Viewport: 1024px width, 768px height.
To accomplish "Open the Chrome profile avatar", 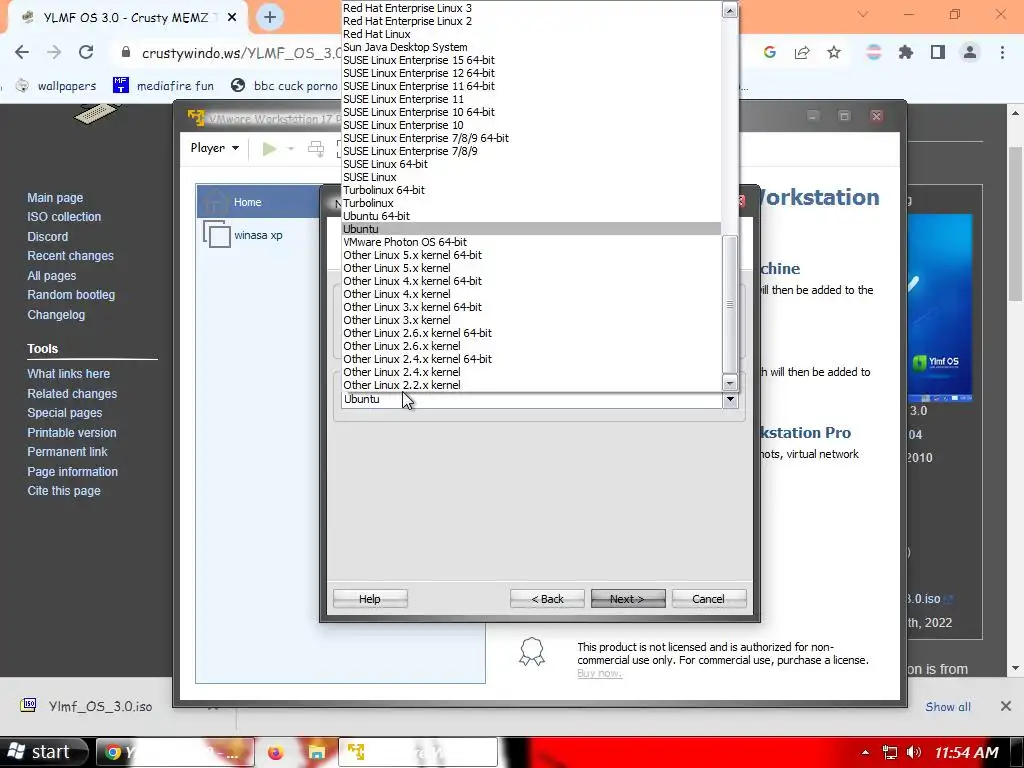I will pyautogui.click(x=970, y=53).
